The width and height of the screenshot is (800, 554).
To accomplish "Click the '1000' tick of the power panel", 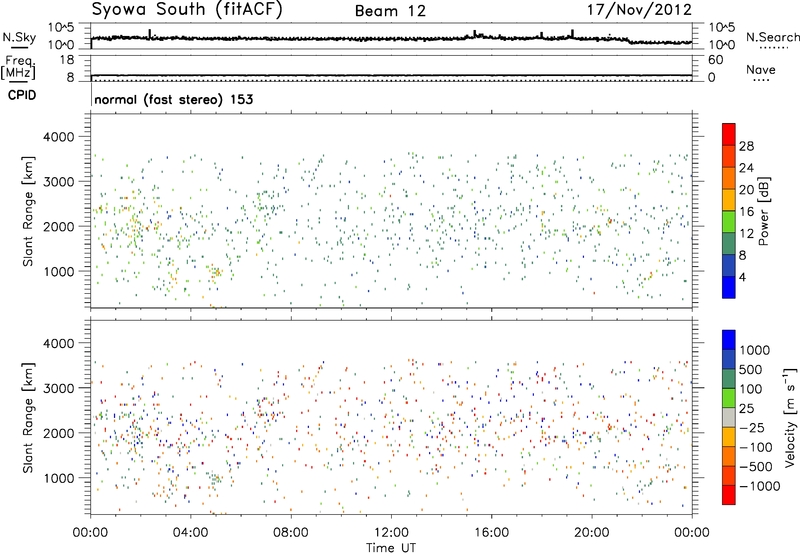I will click(59, 271).
